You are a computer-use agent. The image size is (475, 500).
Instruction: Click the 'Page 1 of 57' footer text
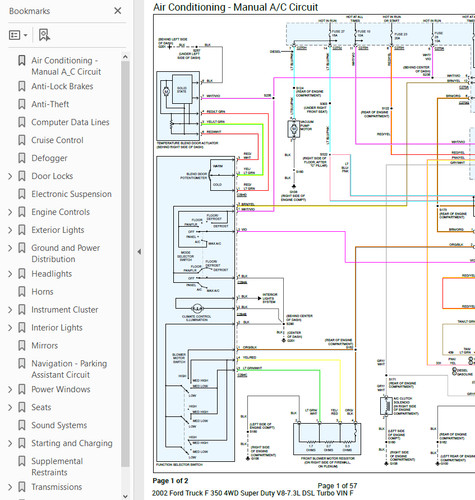click(x=337, y=486)
